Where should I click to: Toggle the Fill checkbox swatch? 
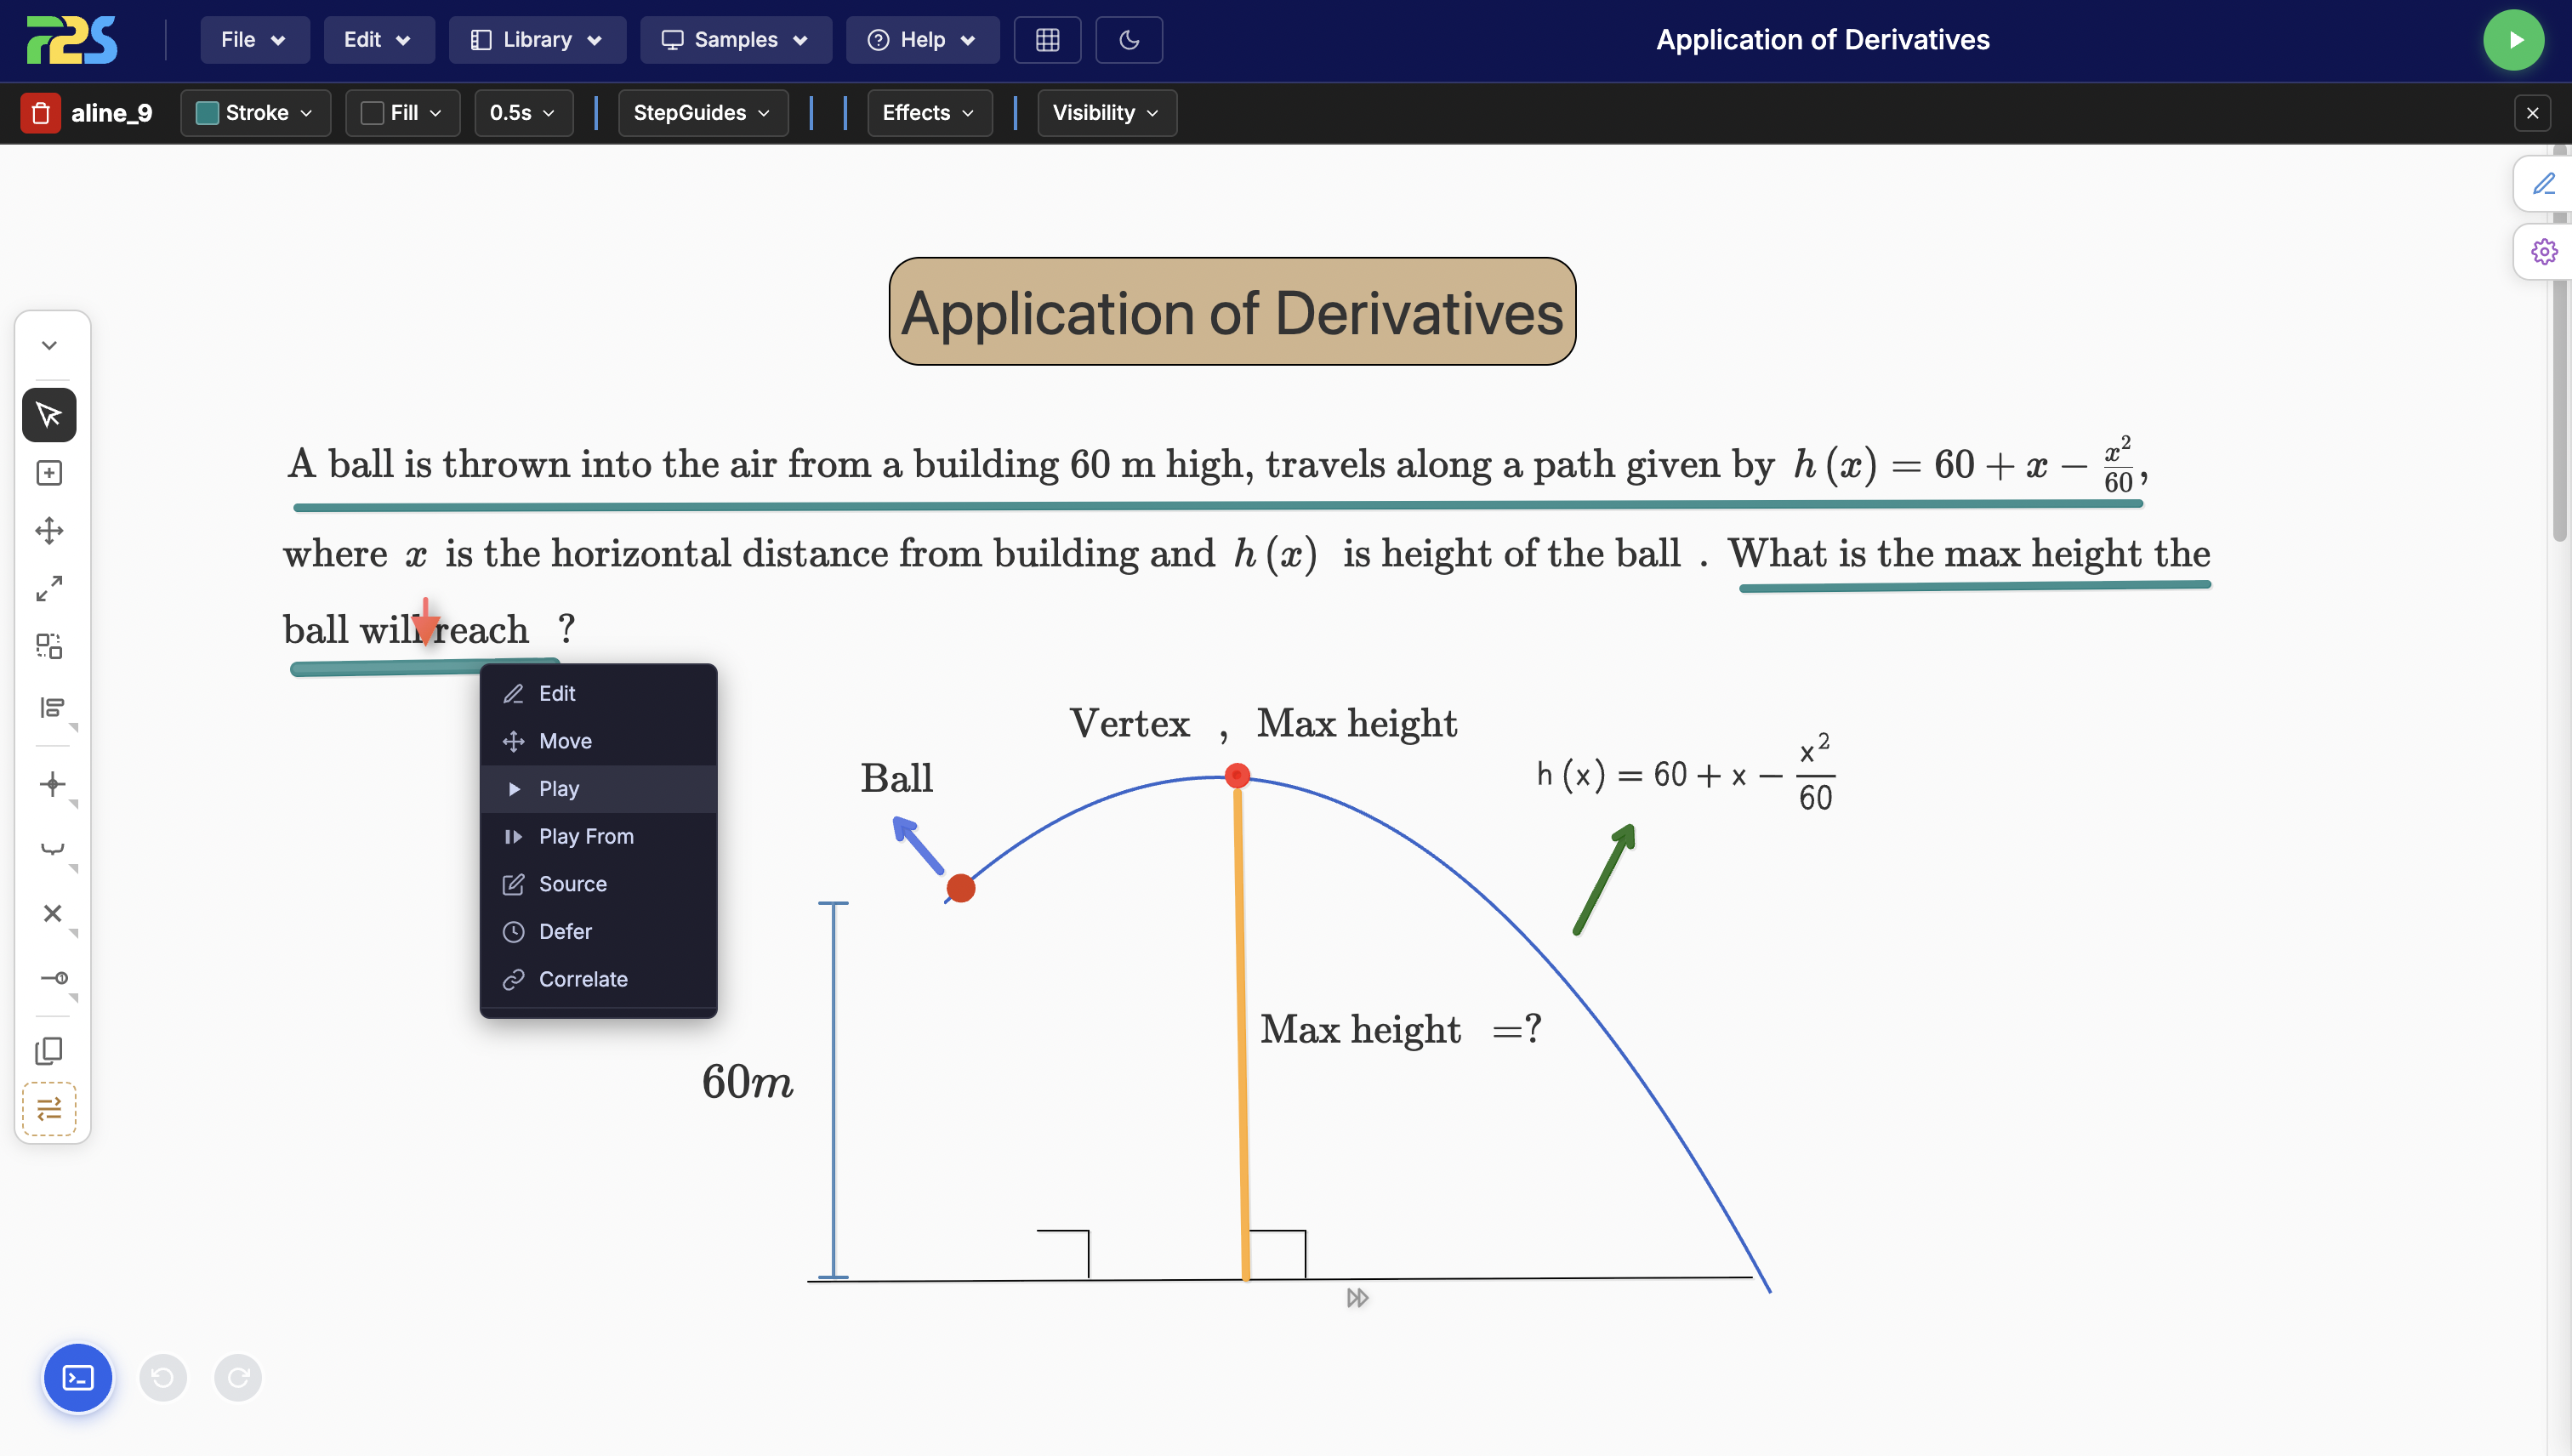coord(372,113)
